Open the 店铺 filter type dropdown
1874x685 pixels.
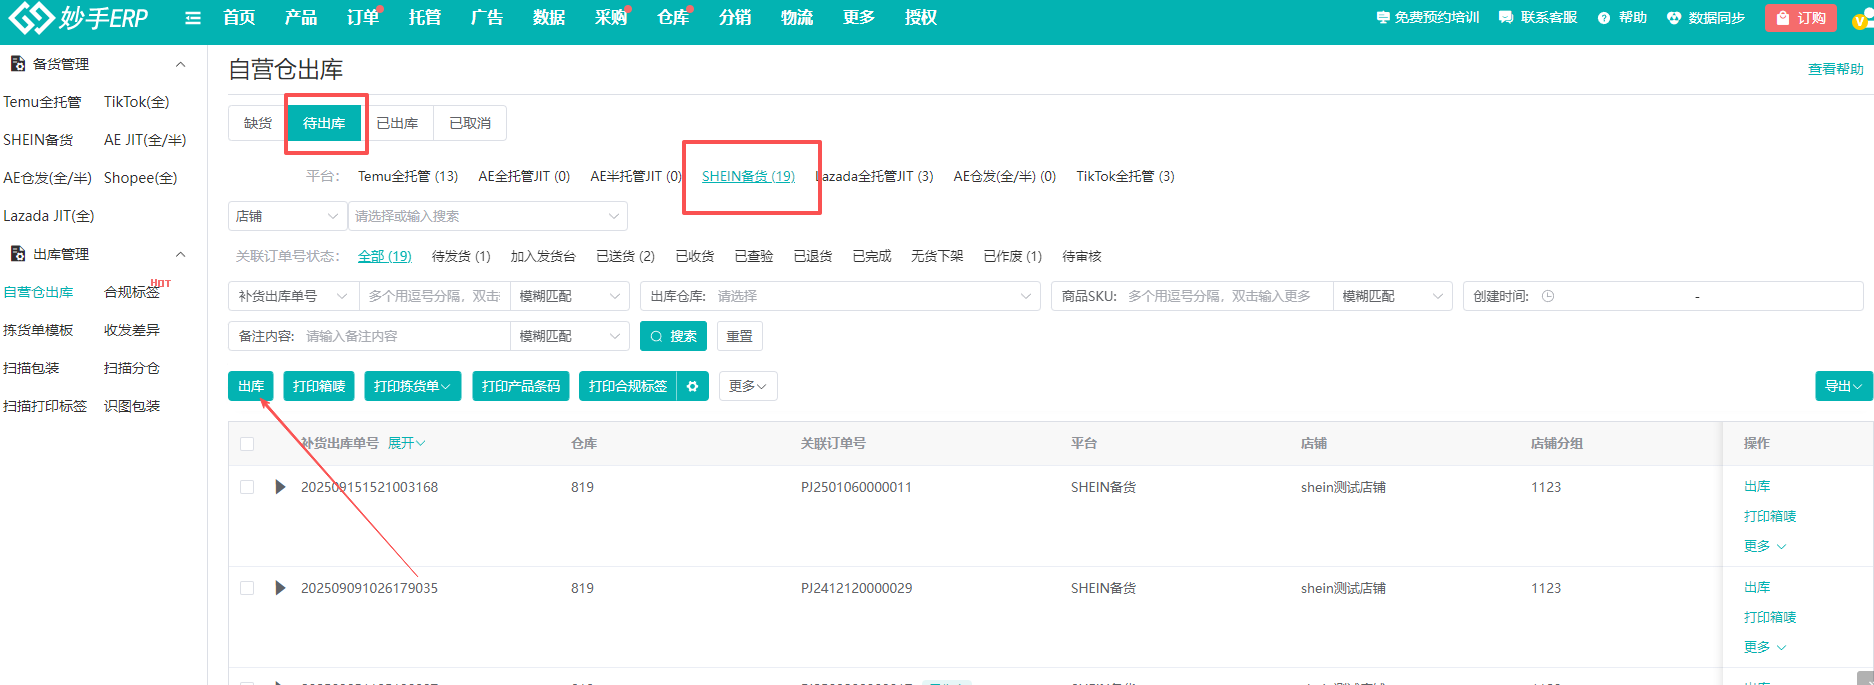tap(287, 216)
